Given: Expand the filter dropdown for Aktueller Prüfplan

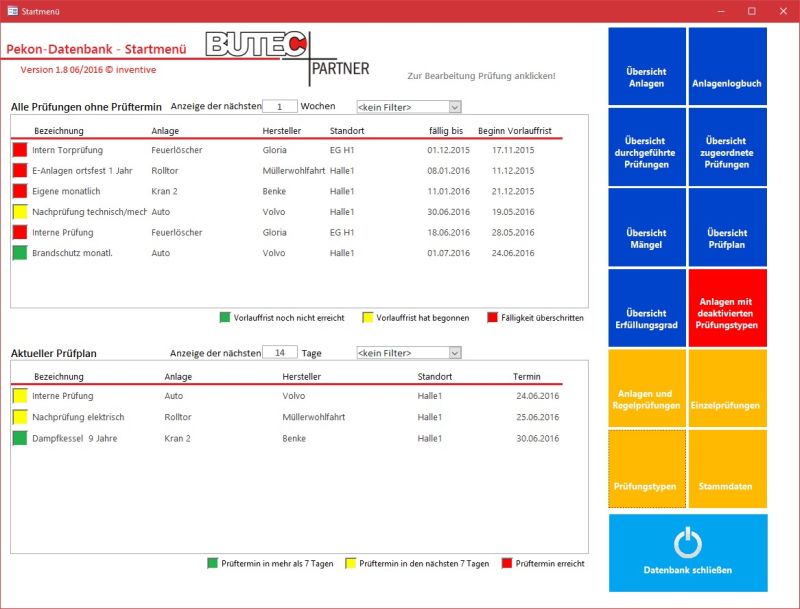Looking at the screenshot, I should [x=455, y=353].
